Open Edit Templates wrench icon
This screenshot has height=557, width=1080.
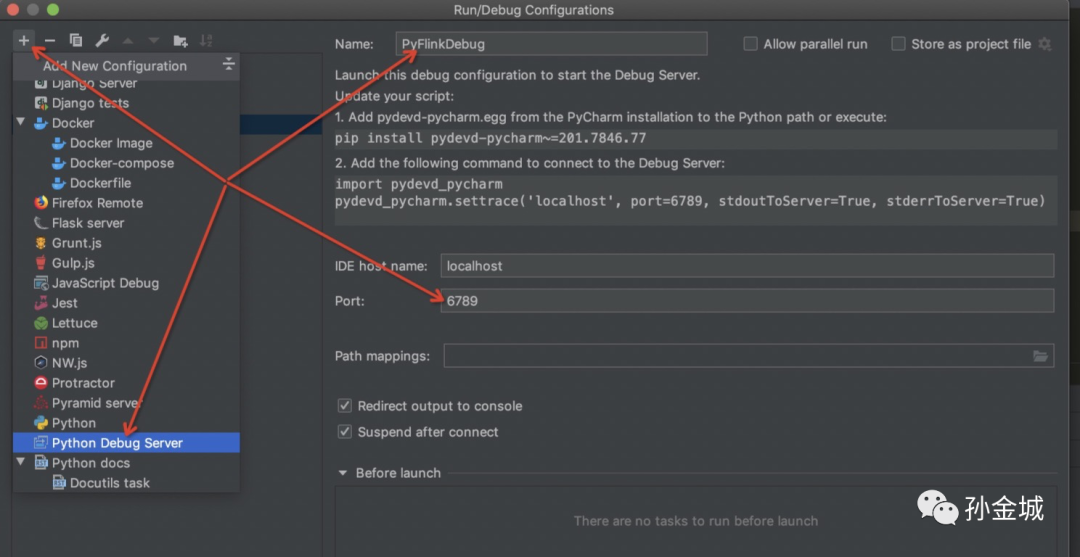(102, 41)
